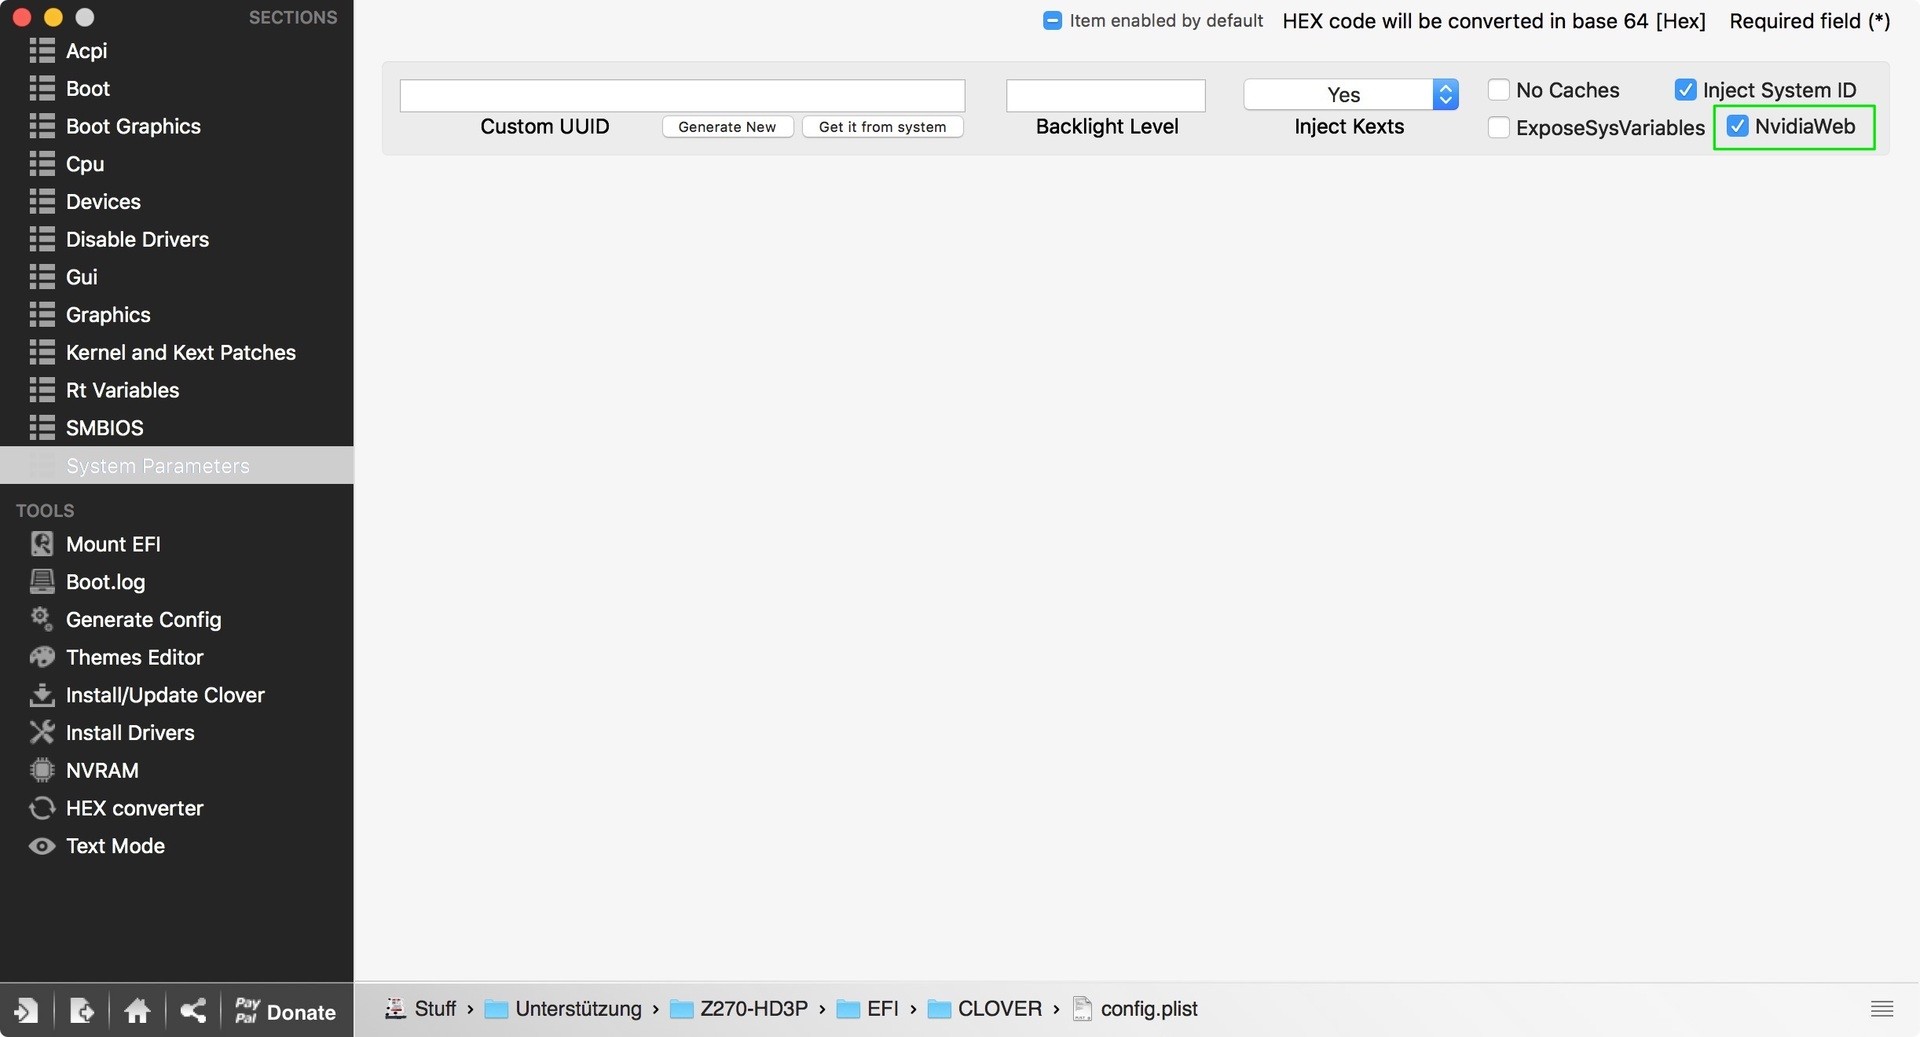1920x1037 pixels.
Task: Enable the ExposeSysVariables checkbox
Action: point(1499,128)
